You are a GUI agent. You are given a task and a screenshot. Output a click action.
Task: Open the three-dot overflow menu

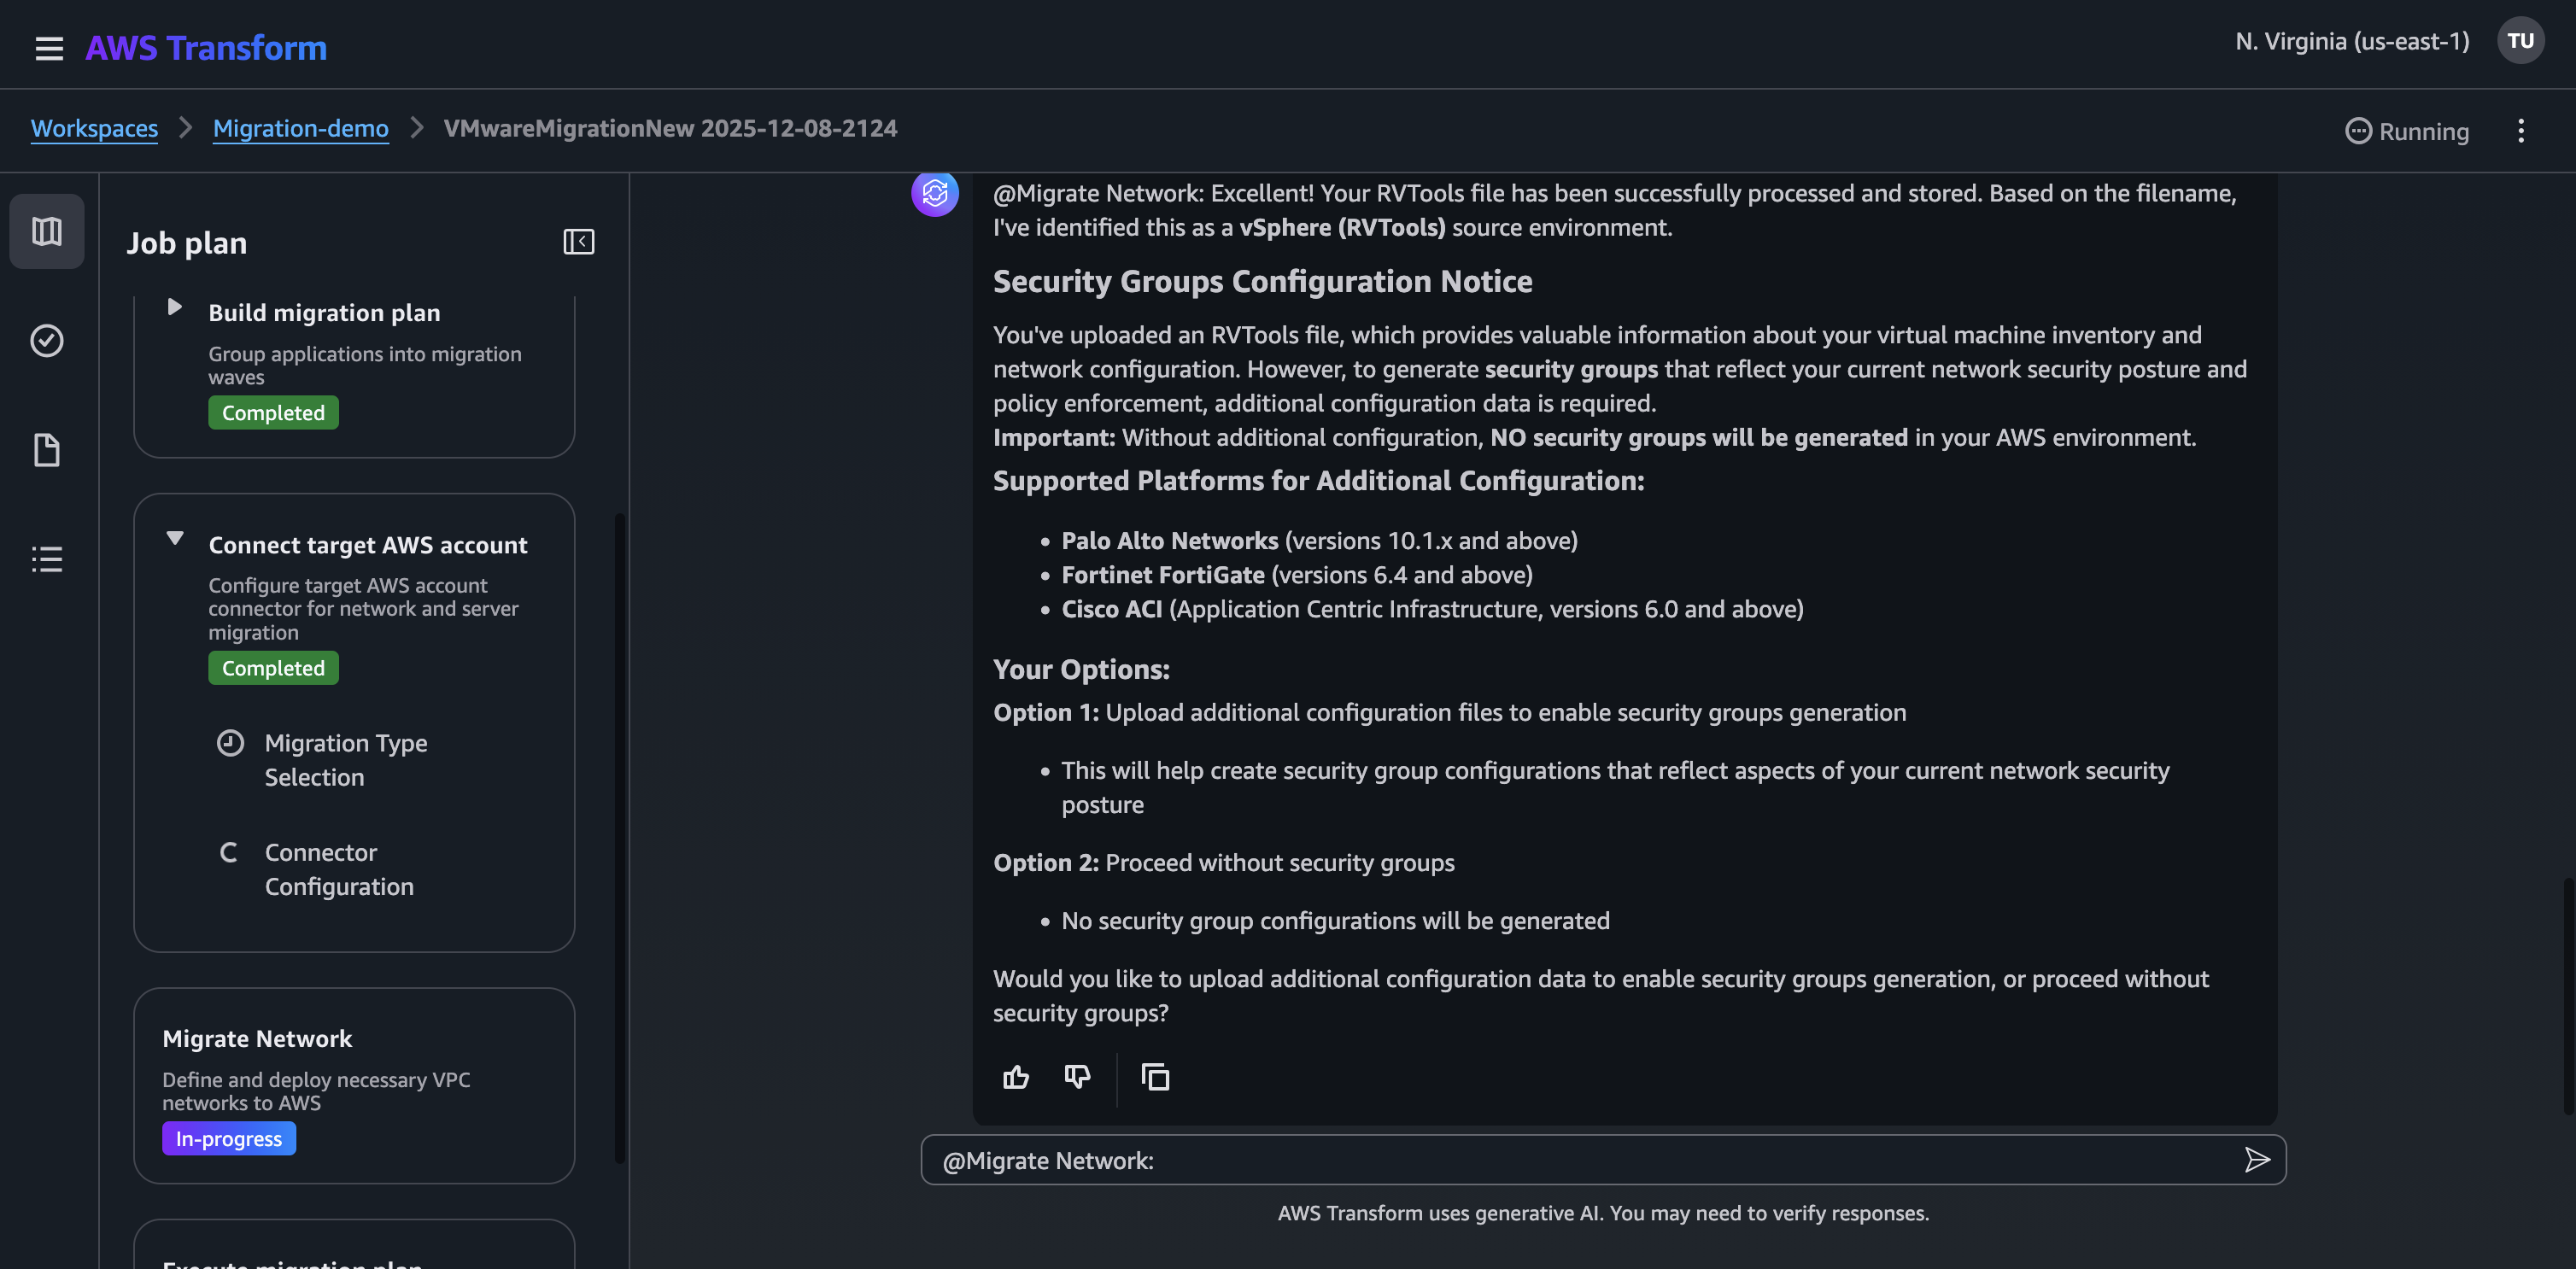coord(2521,131)
